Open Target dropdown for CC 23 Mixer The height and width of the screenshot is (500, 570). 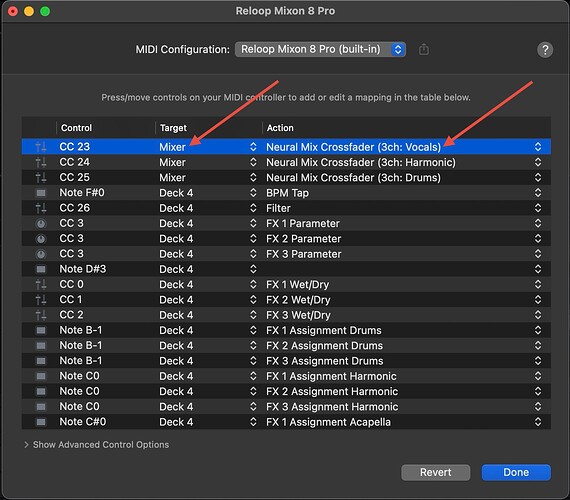pos(253,147)
